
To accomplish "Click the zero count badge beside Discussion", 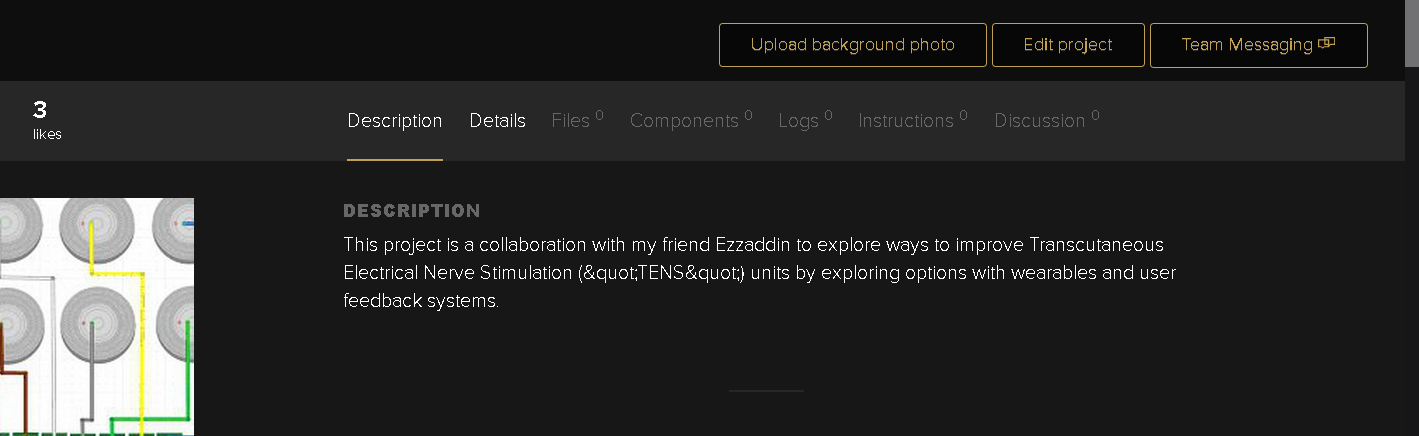I will coord(1095,115).
